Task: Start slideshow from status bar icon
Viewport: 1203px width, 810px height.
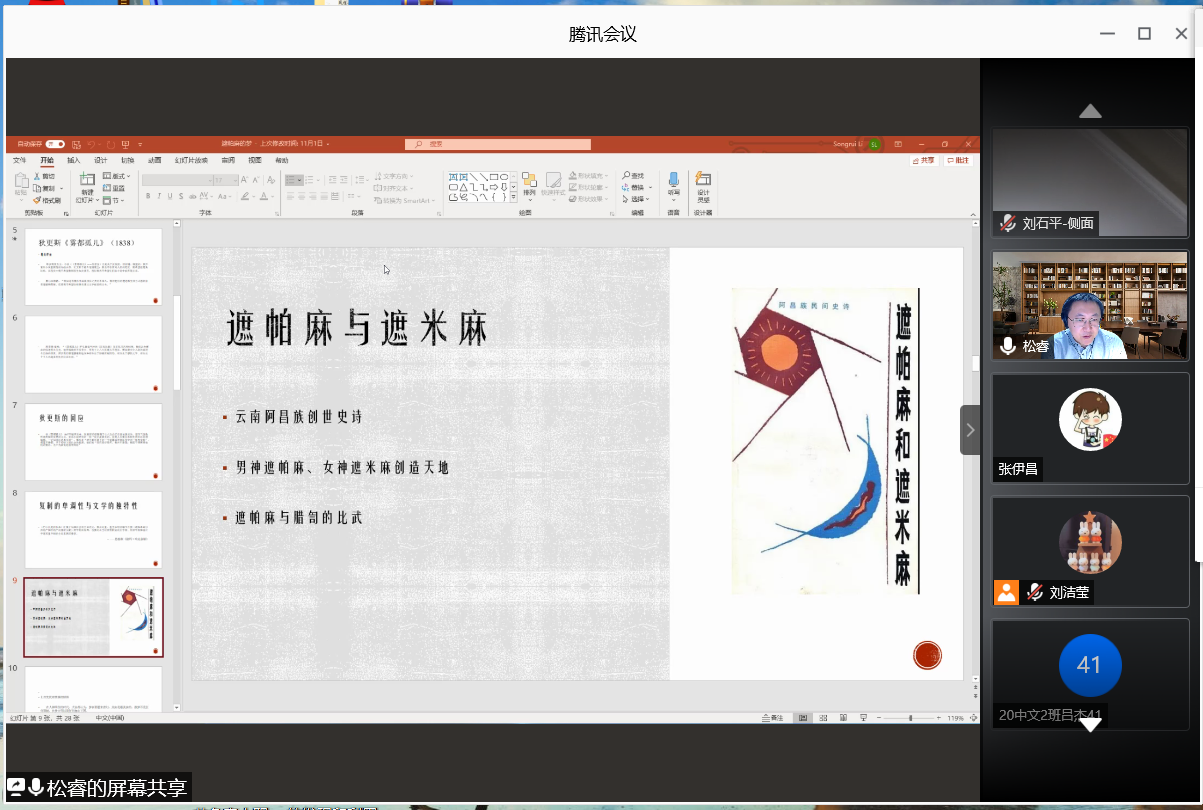Action: click(x=862, y=718)
